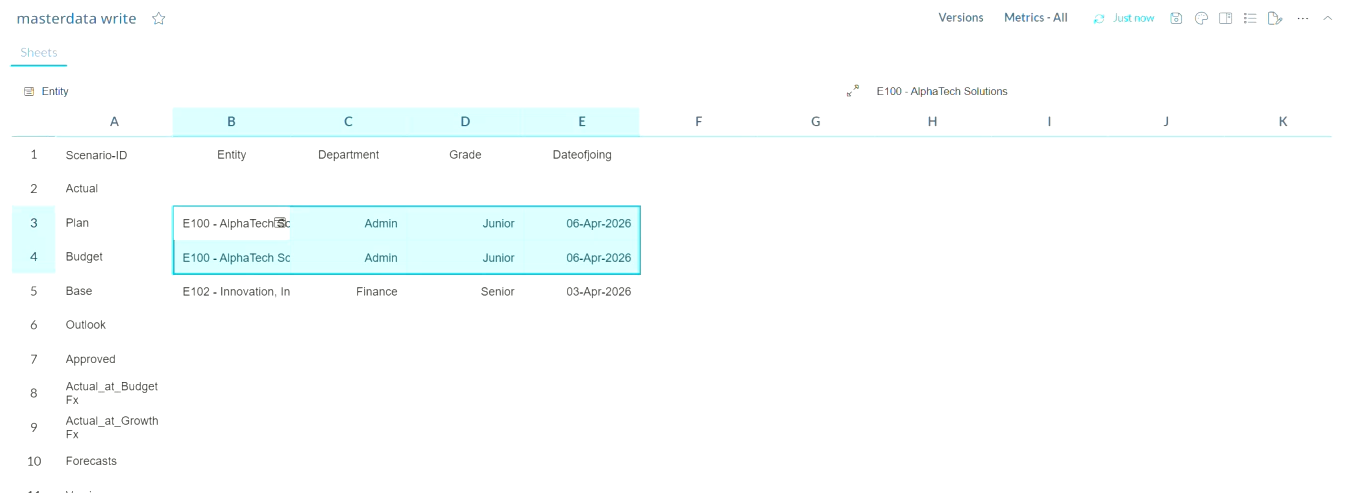The width and height of the screenshot is (1350, 493).
Task: Star the masterdata write page as favorite
Action: click(x=158, y=19)
